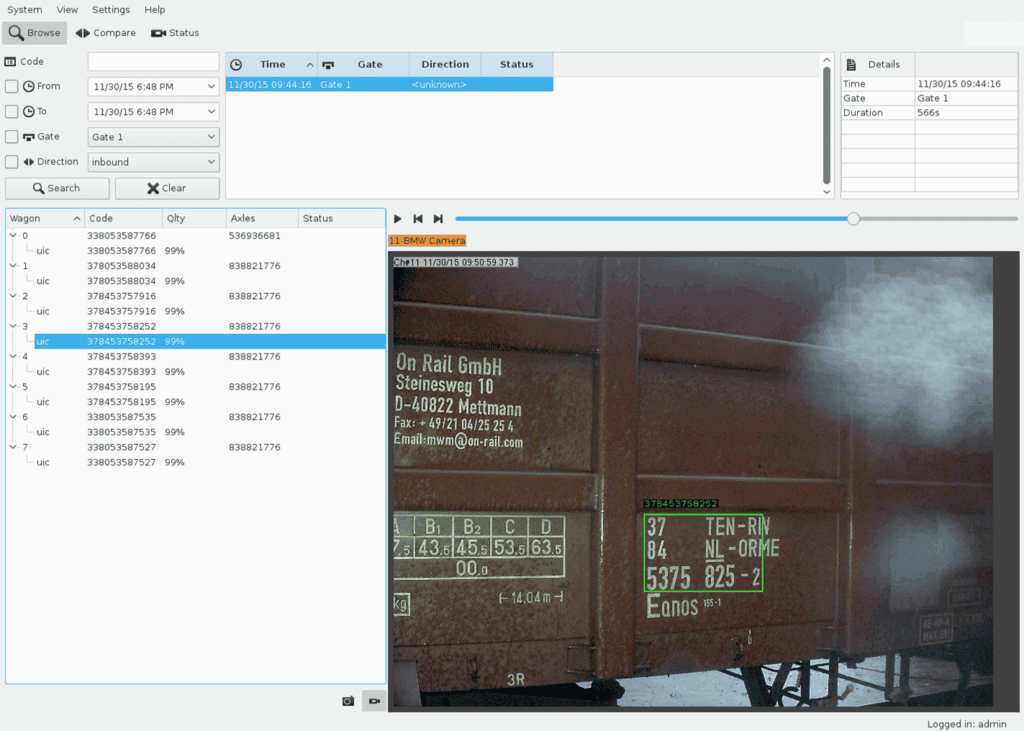
Task: Collapse wagon 1 tree node
Action: coord(13,266)
